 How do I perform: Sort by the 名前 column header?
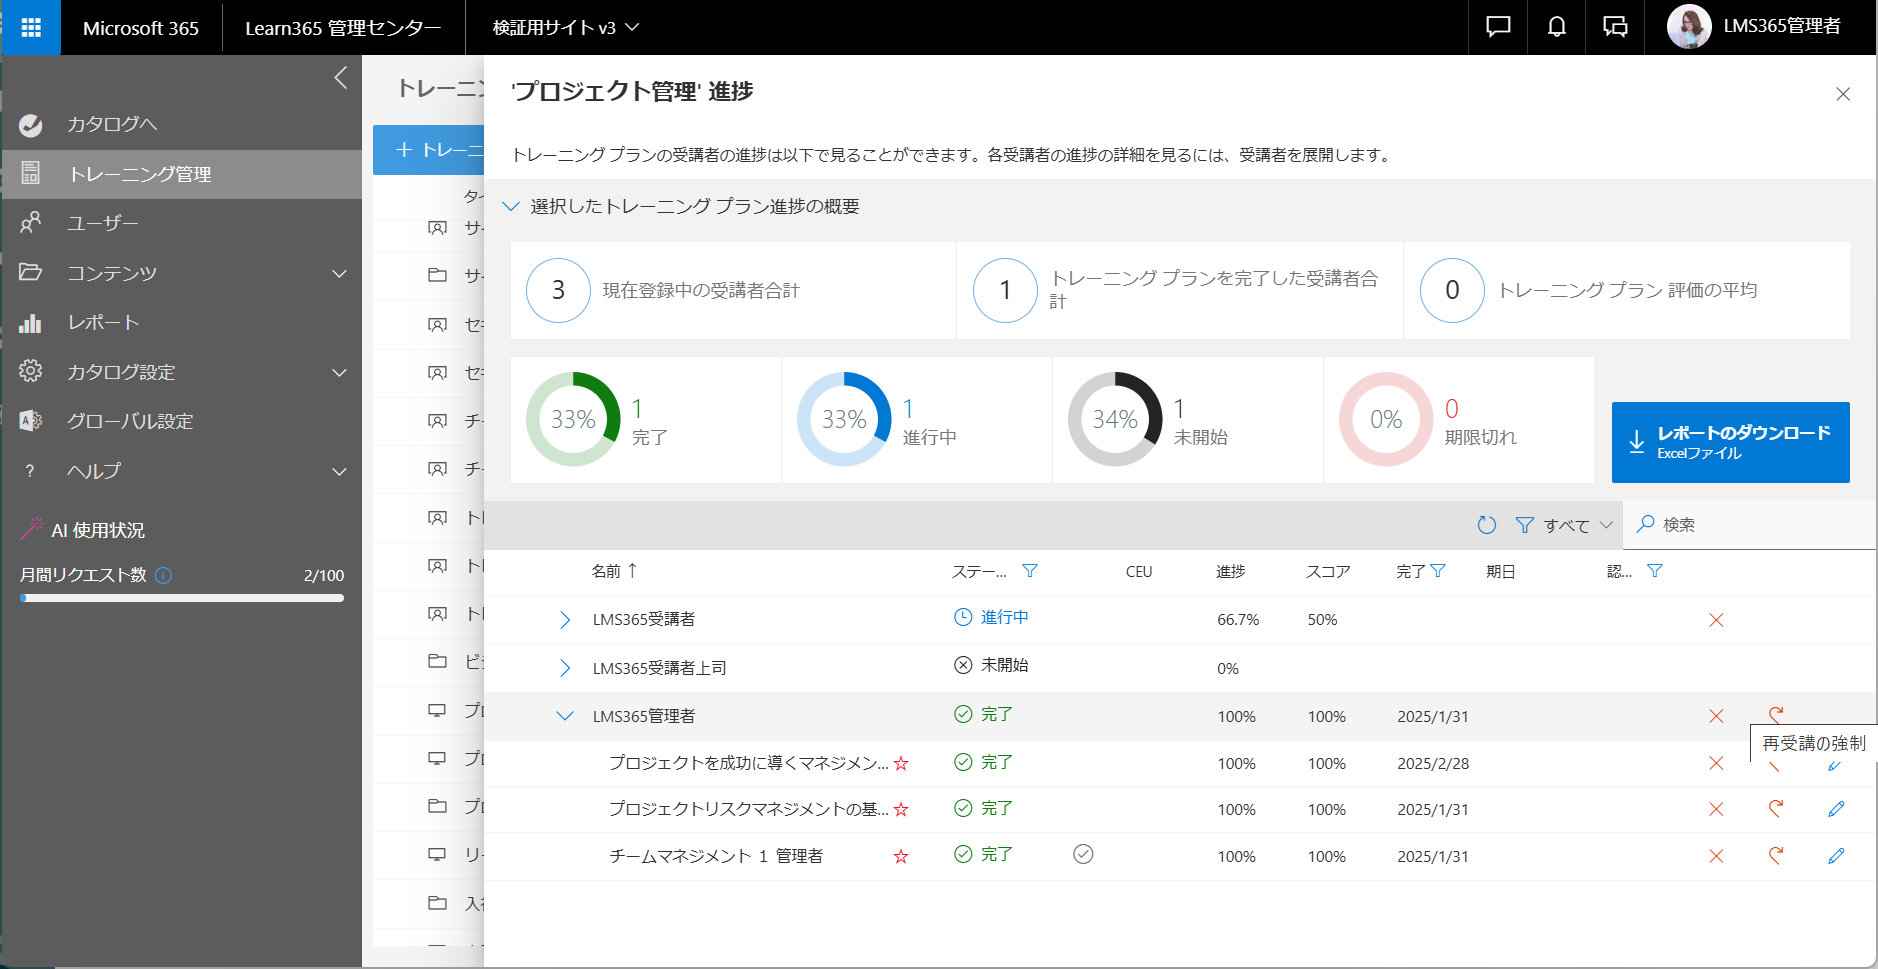tap(614, 571)
